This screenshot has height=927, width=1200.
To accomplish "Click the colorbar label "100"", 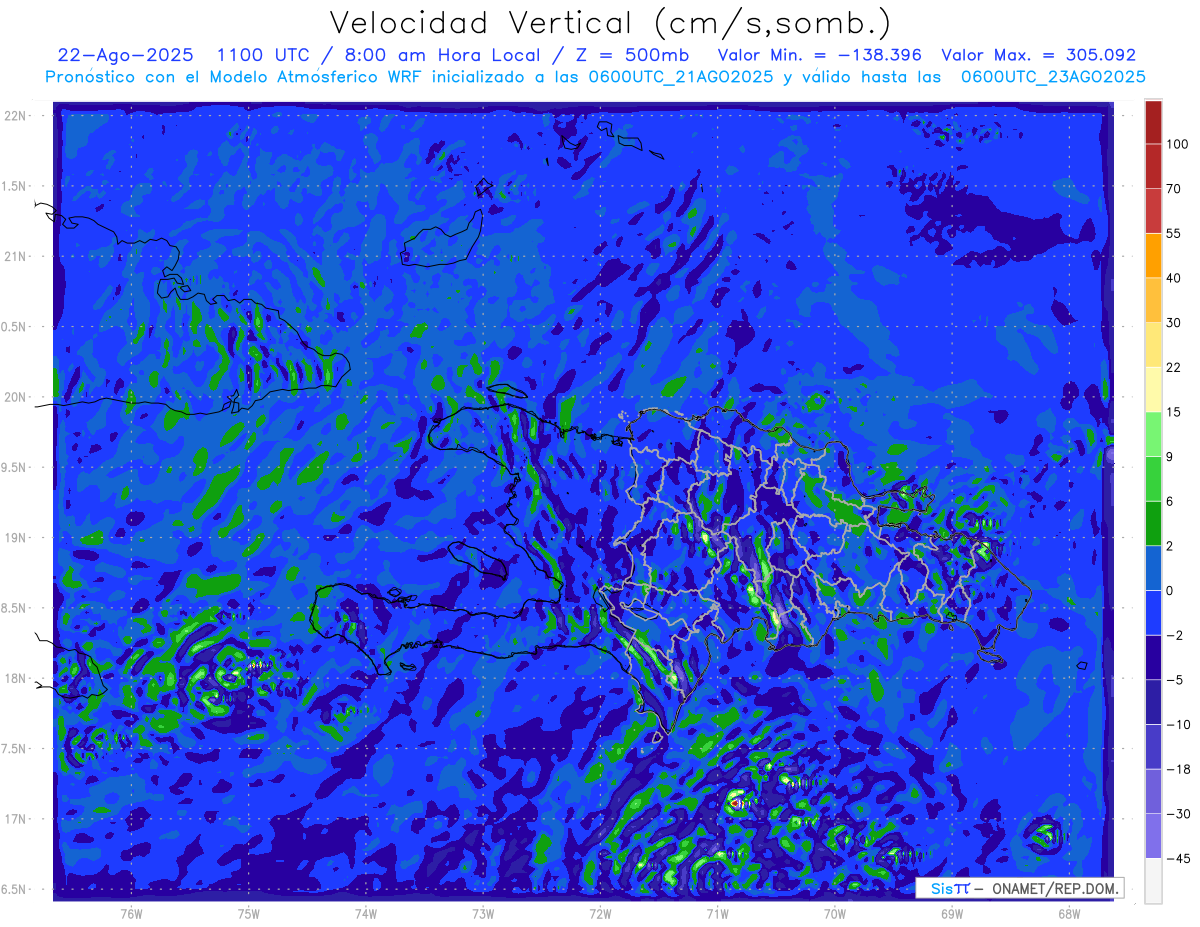I will (x=1177, y=144).
